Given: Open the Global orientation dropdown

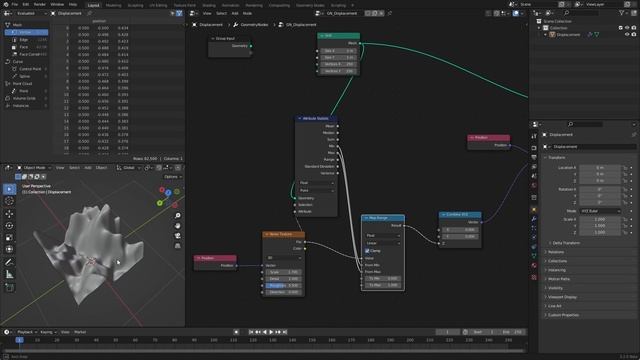Looking at the screenshot, I should tap(128, 168).
